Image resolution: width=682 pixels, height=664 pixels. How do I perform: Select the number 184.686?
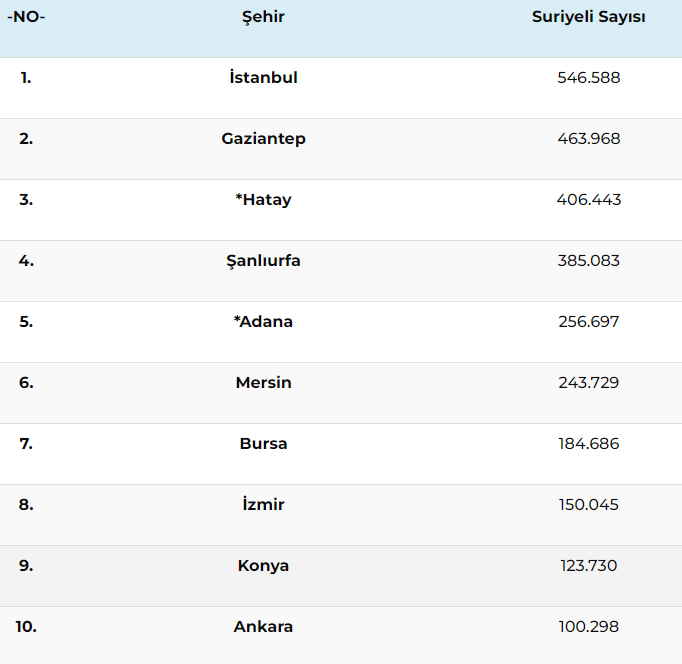(x=588, y=444)
